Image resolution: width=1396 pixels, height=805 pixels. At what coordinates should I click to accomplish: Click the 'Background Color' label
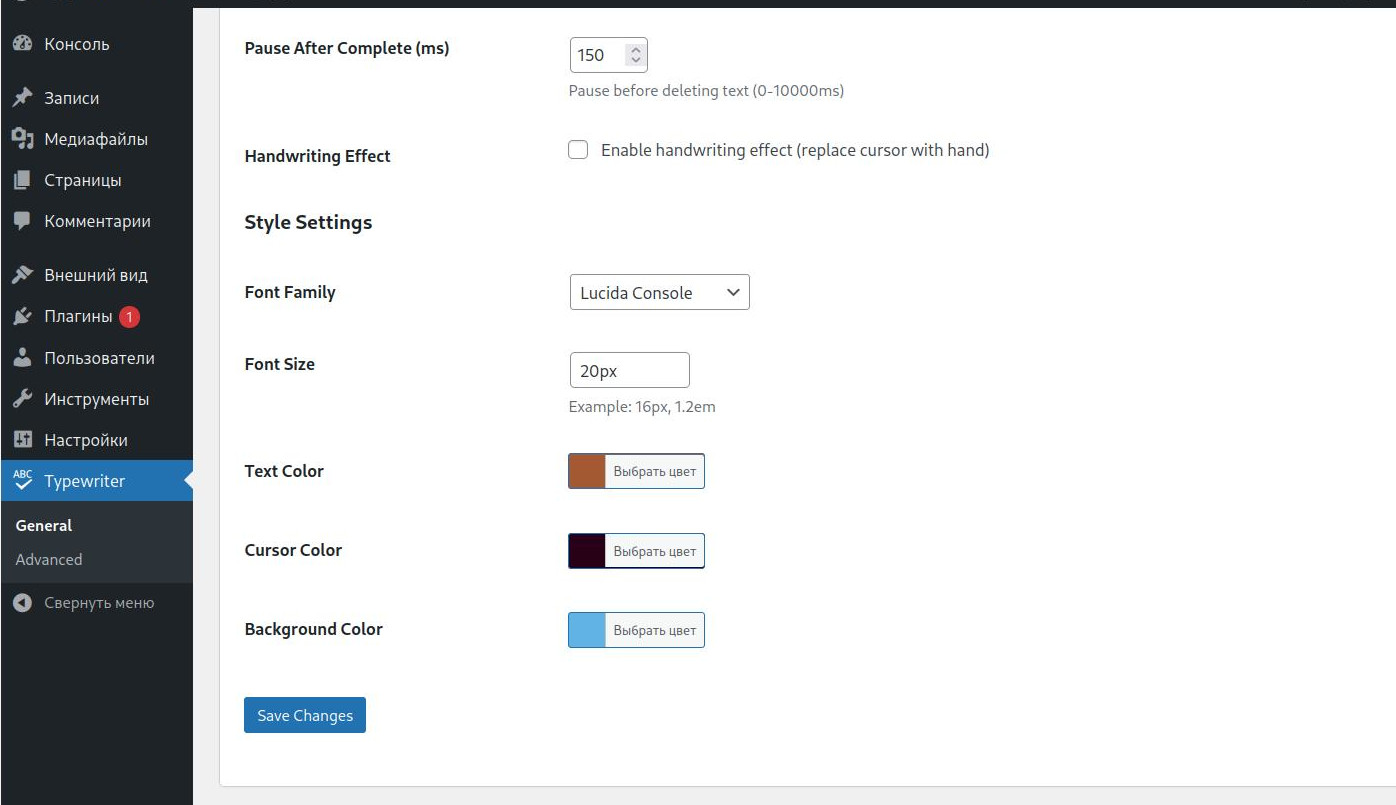click(x=314, y=629)
